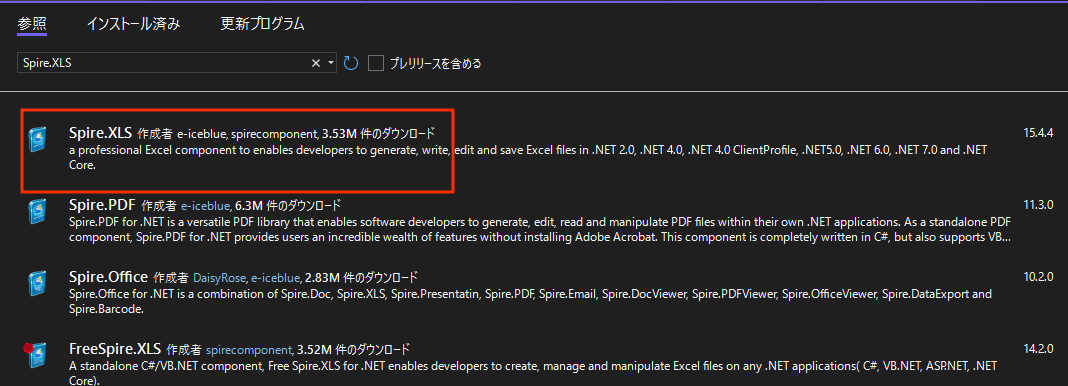Screen dimensions: 1068x386
Task: Click the Spire.Office package icon
Action: tap(37, 285)
